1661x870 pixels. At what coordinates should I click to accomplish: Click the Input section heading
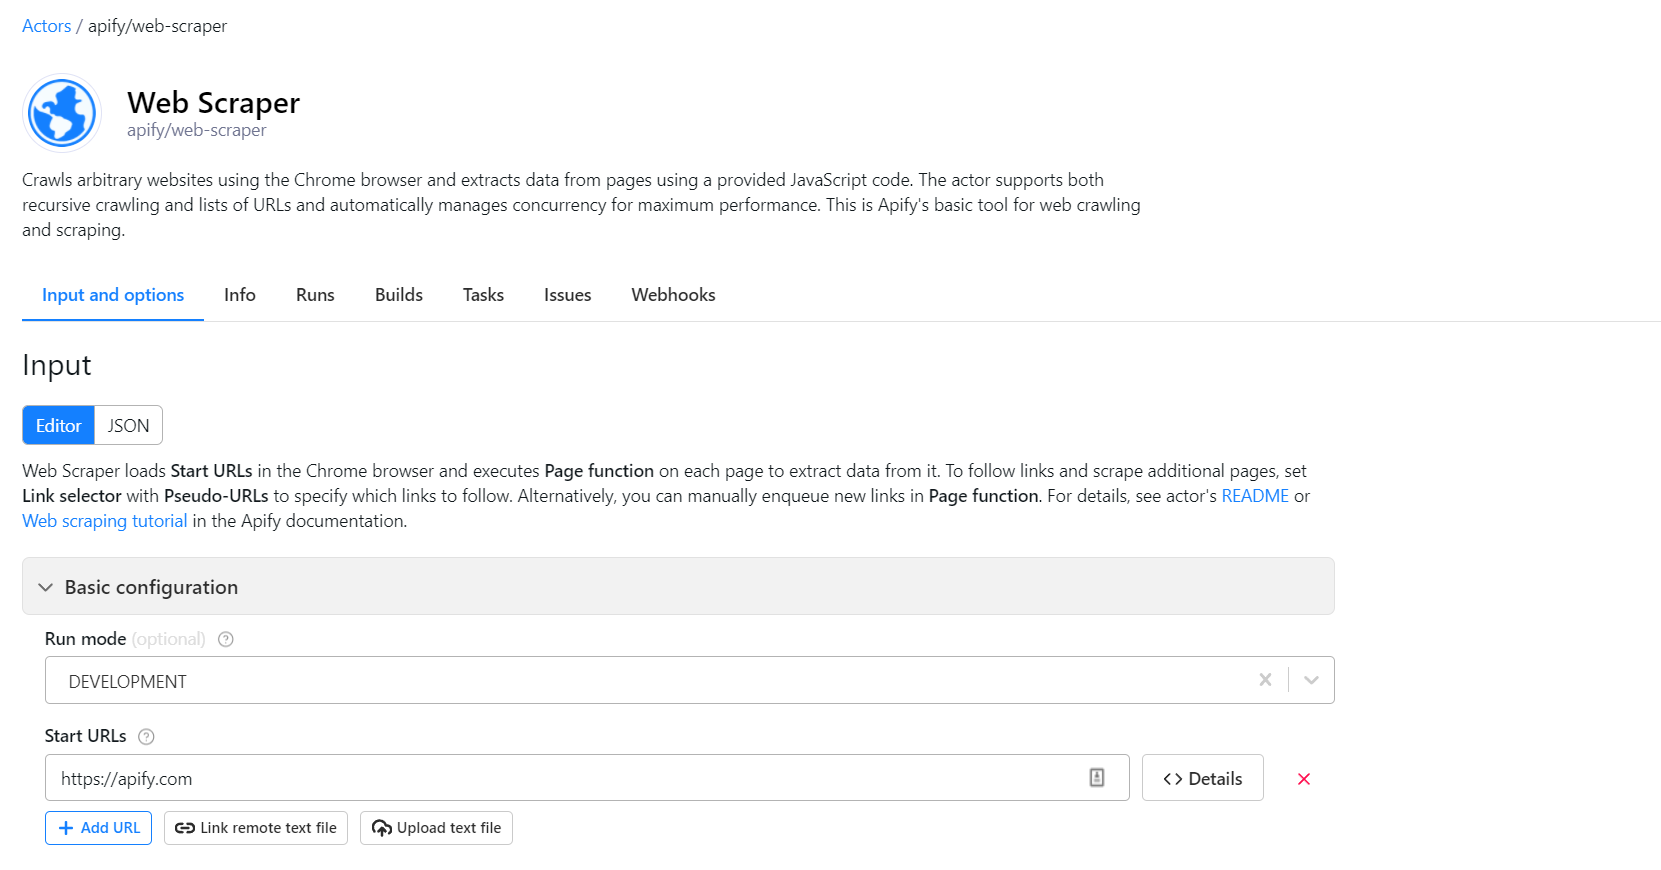click(x=57, y=366)
